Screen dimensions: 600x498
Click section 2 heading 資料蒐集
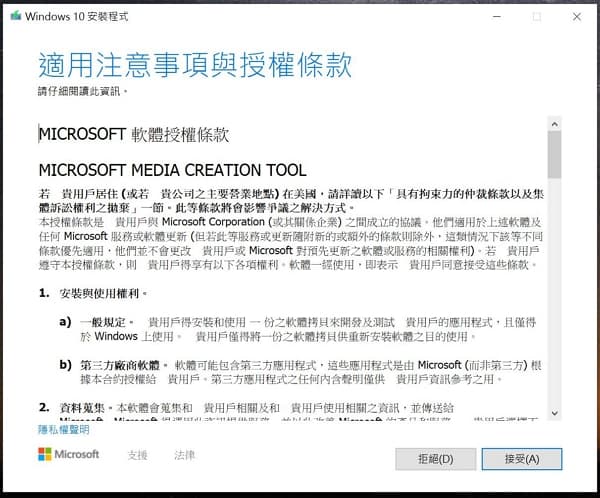point(82,408)
